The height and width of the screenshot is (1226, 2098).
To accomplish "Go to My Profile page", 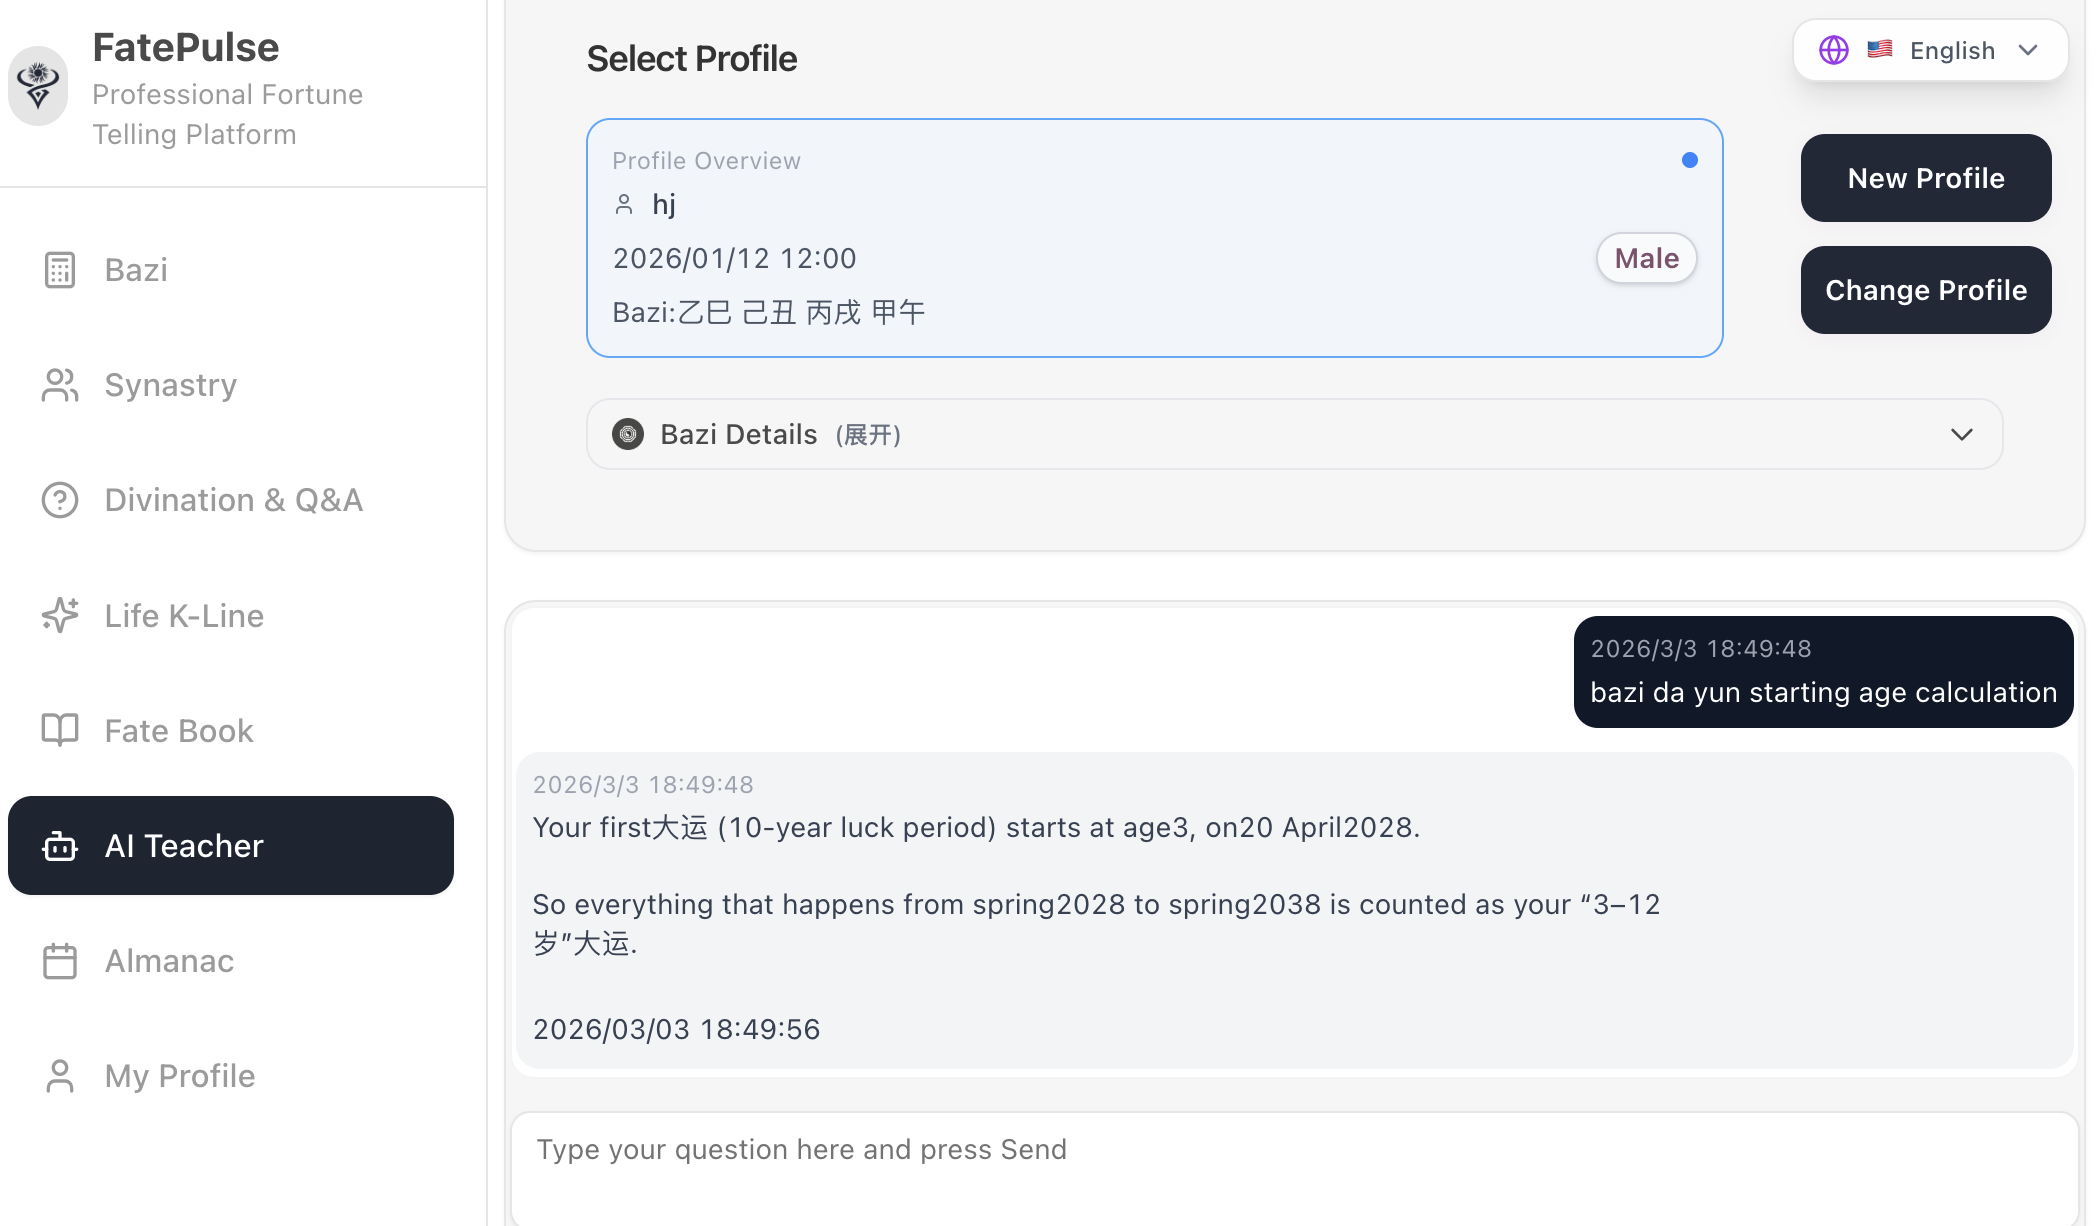I will click(180, 1076).
